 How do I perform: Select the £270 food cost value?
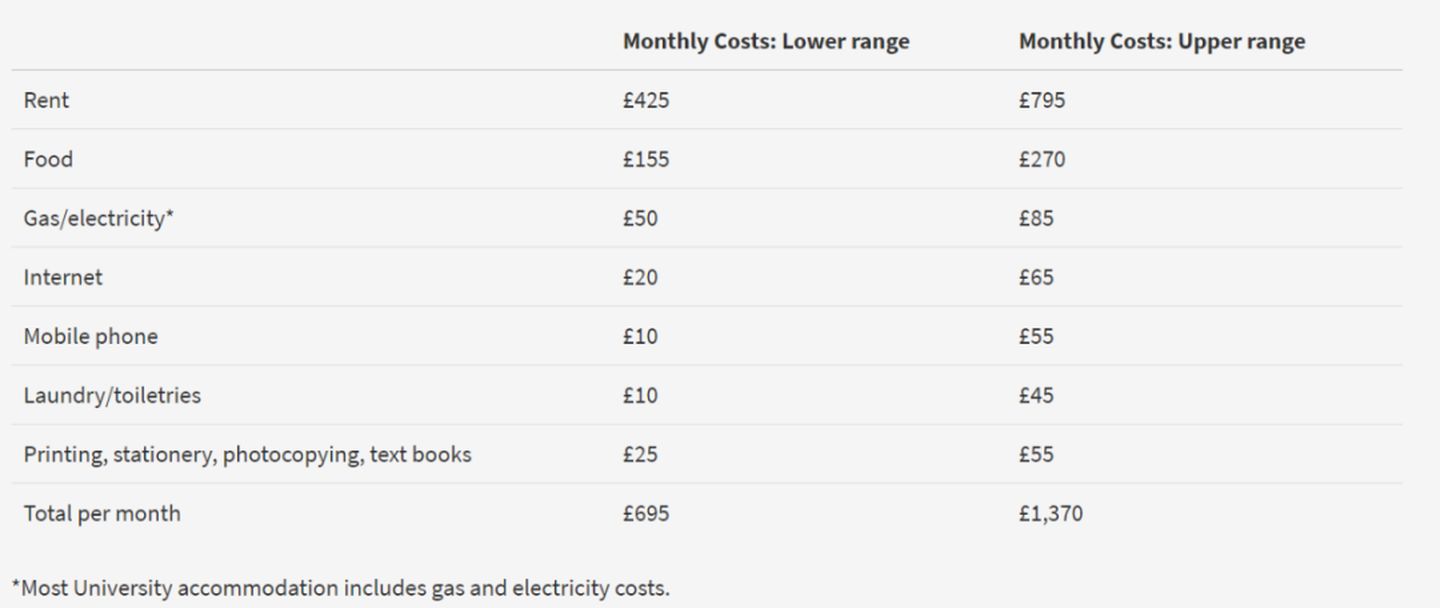pos(1042,159)
